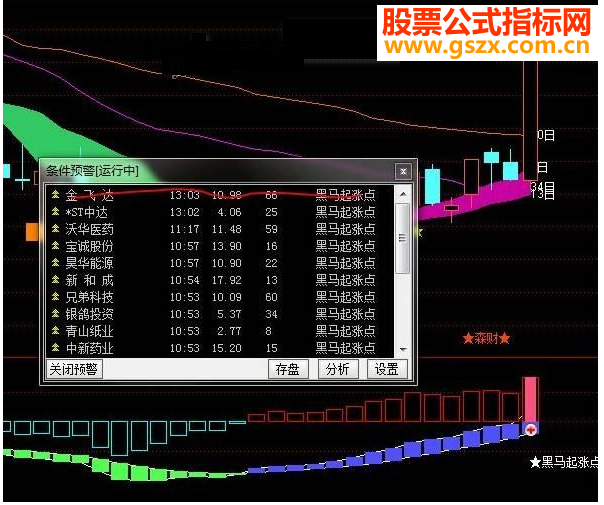The height and width of the screenshot is (505, 604).
Task: Select the 昊华能源 alert row
Action: 220,263
